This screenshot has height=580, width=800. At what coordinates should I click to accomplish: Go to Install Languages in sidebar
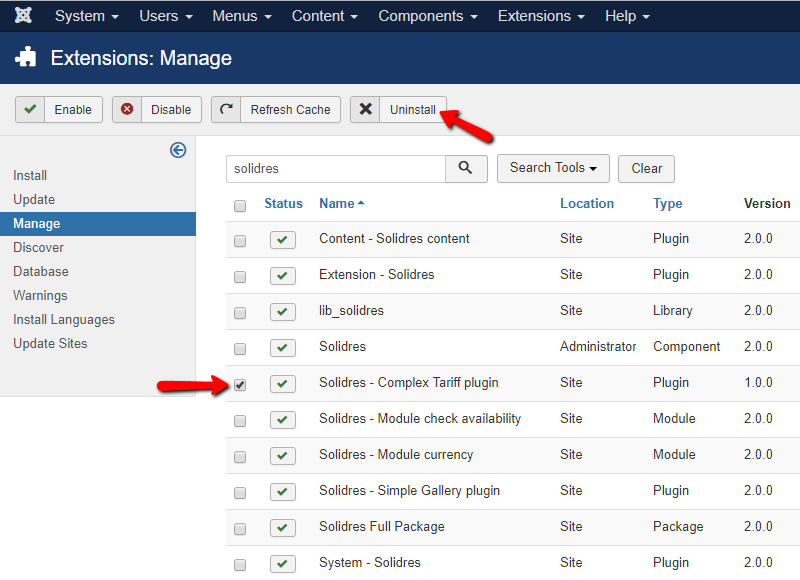point(64,319)
